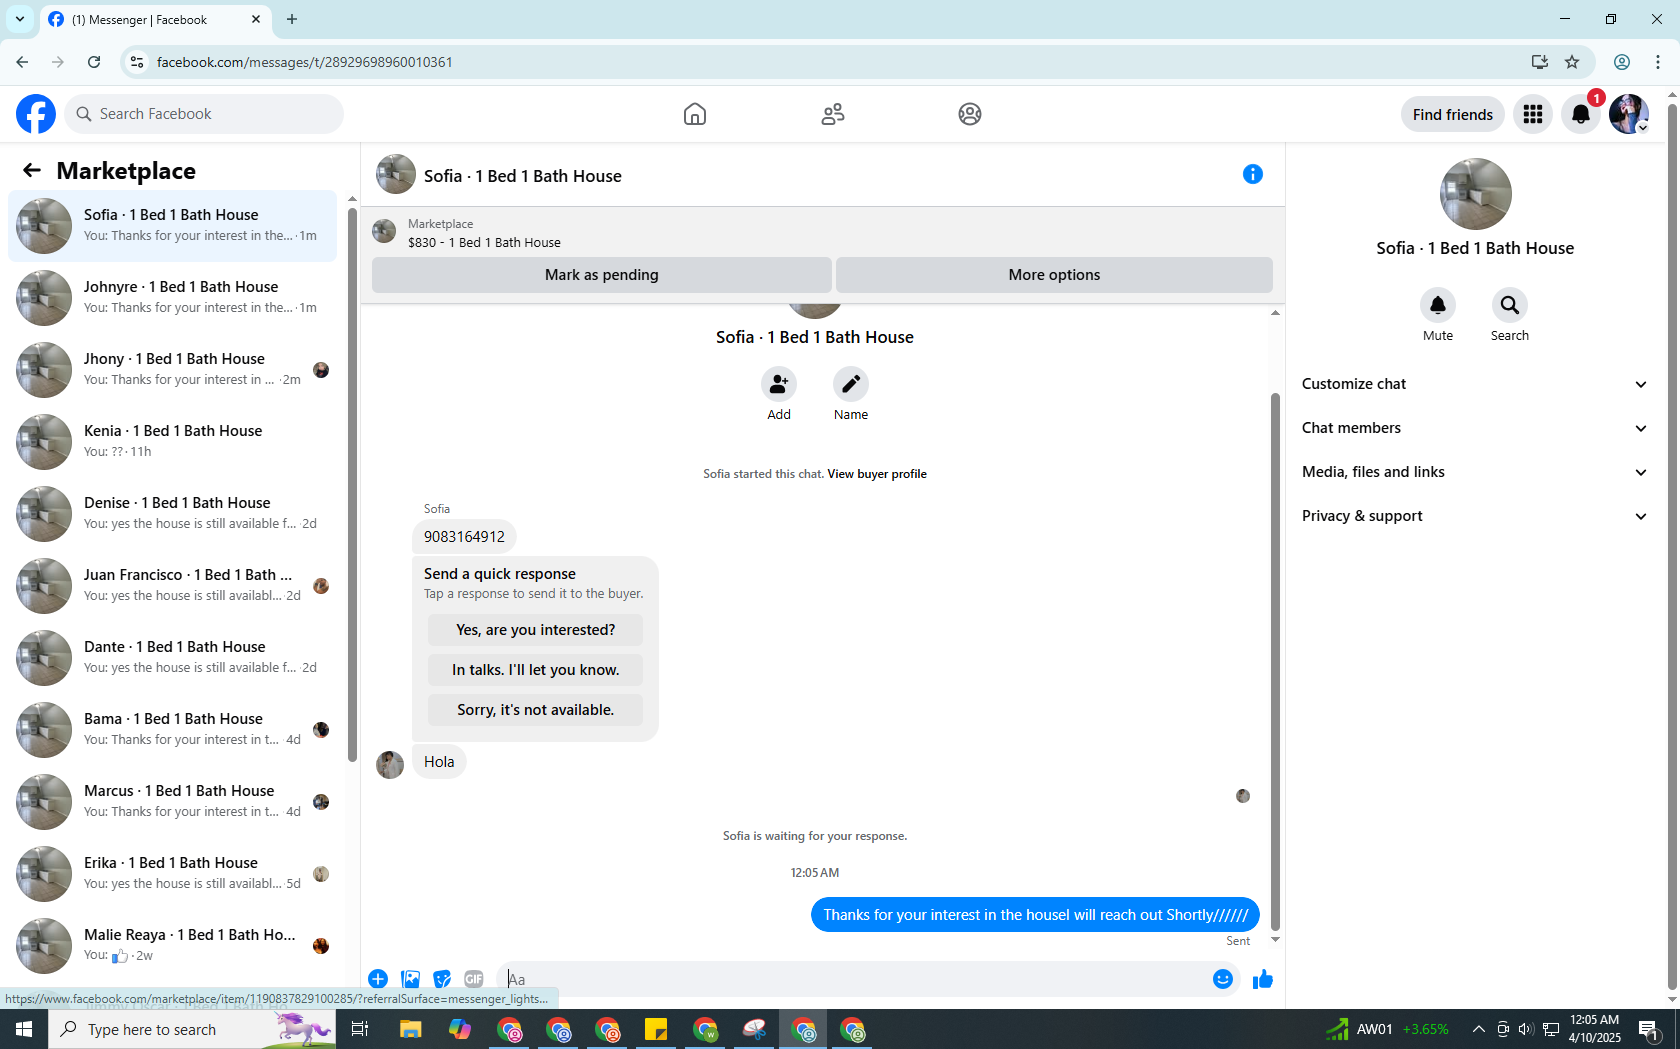1680x1049 pixels.
Task: Open Kenia 1 Bed 1 Bath House chat
Action: [x=173, y=441]
